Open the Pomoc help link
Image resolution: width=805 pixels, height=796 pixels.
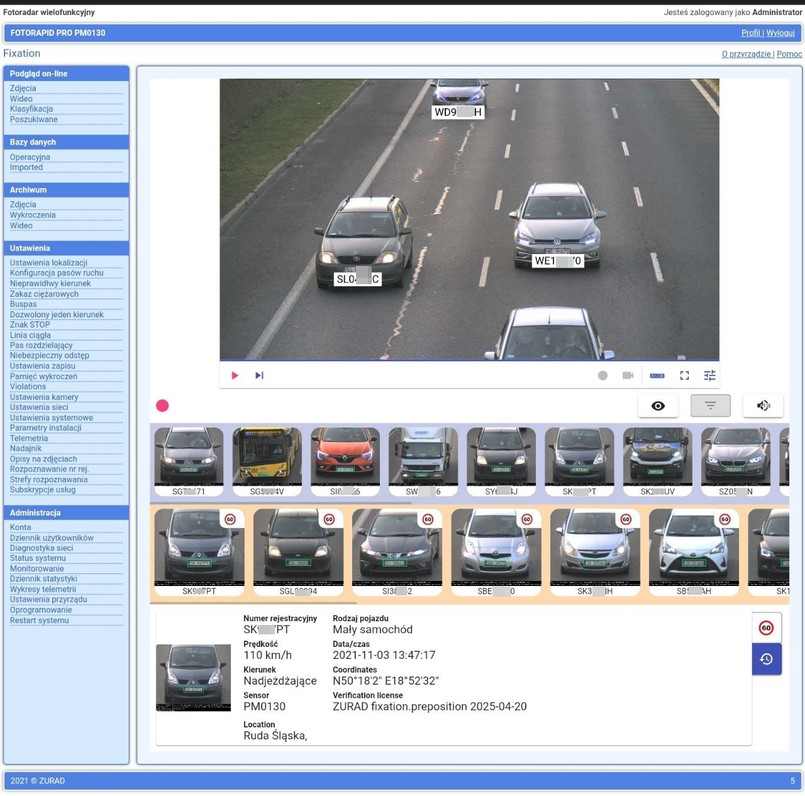(789, 54)
